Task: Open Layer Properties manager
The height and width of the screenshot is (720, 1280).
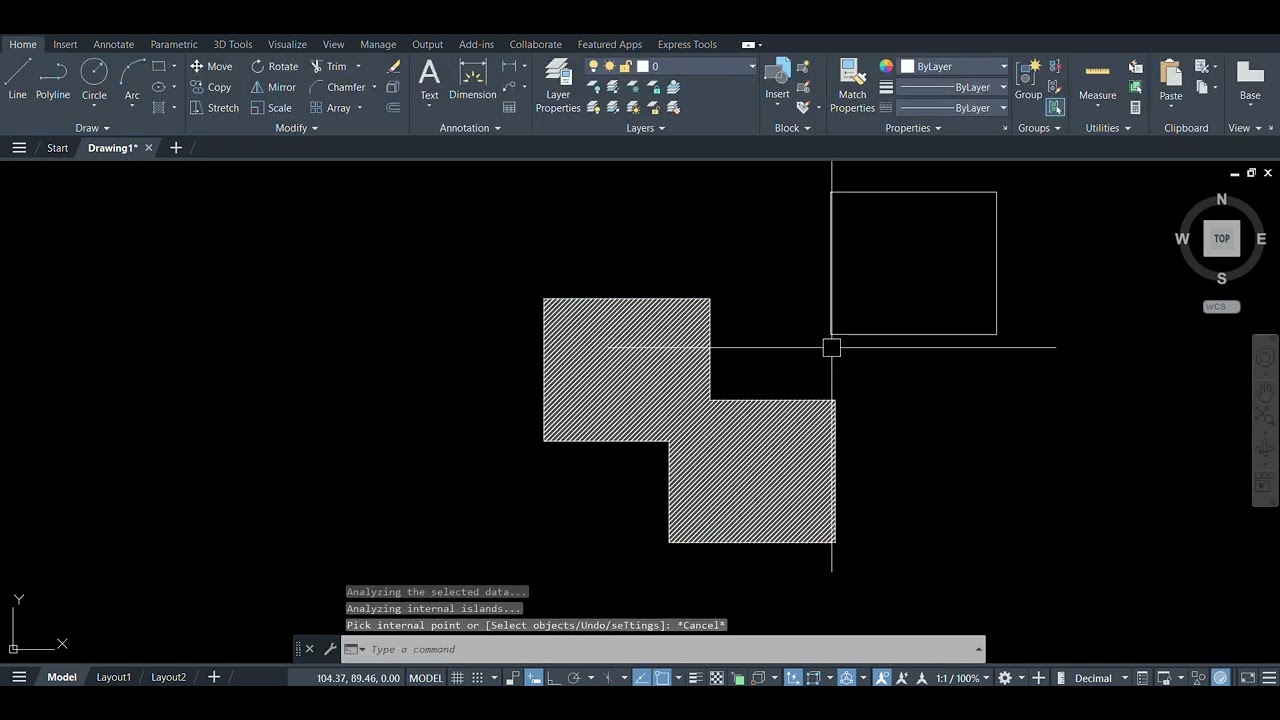Action: (x=558, y=86)
